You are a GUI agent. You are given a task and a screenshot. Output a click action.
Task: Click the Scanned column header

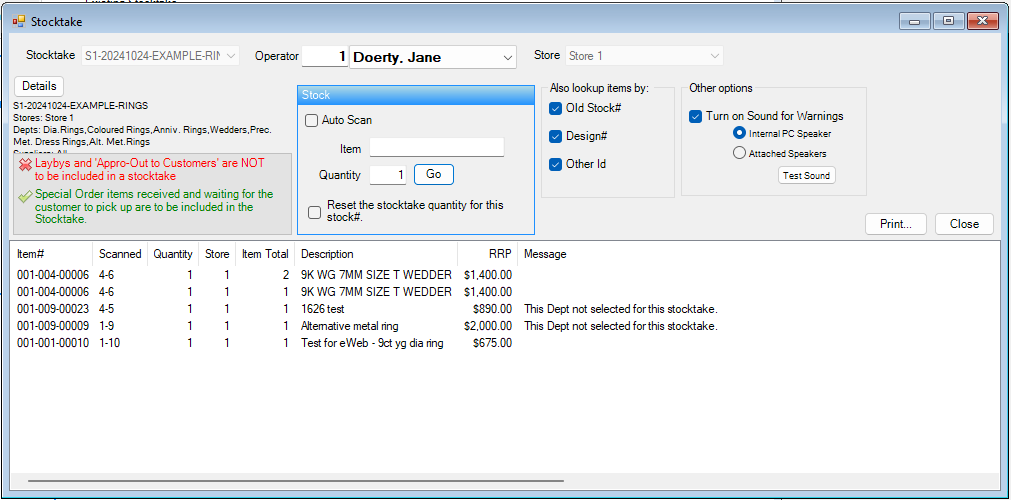point(120,254)
